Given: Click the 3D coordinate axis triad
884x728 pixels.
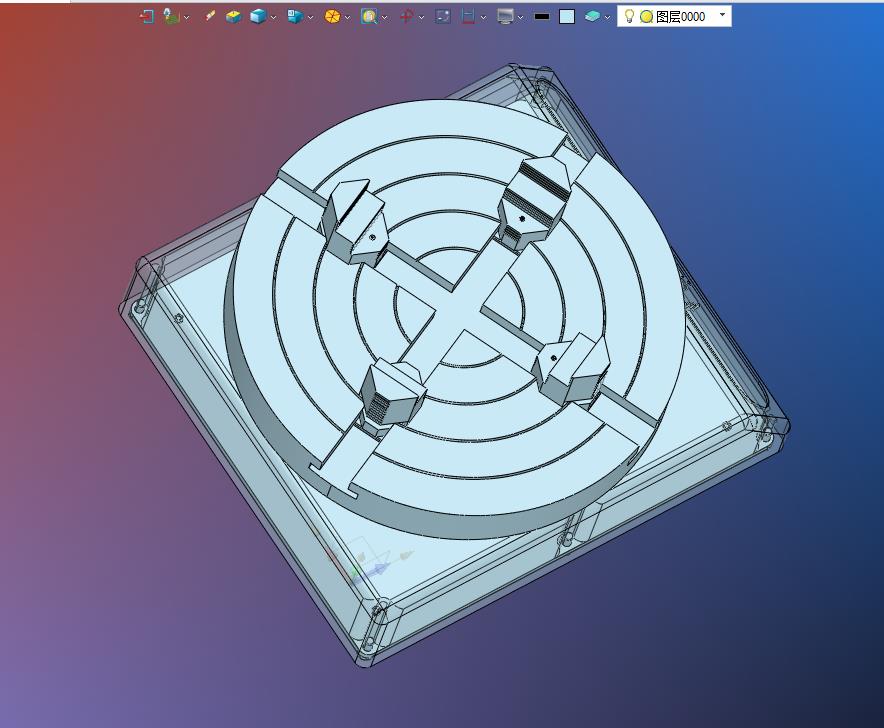Looking at the screenshot, I should [369, 564].
